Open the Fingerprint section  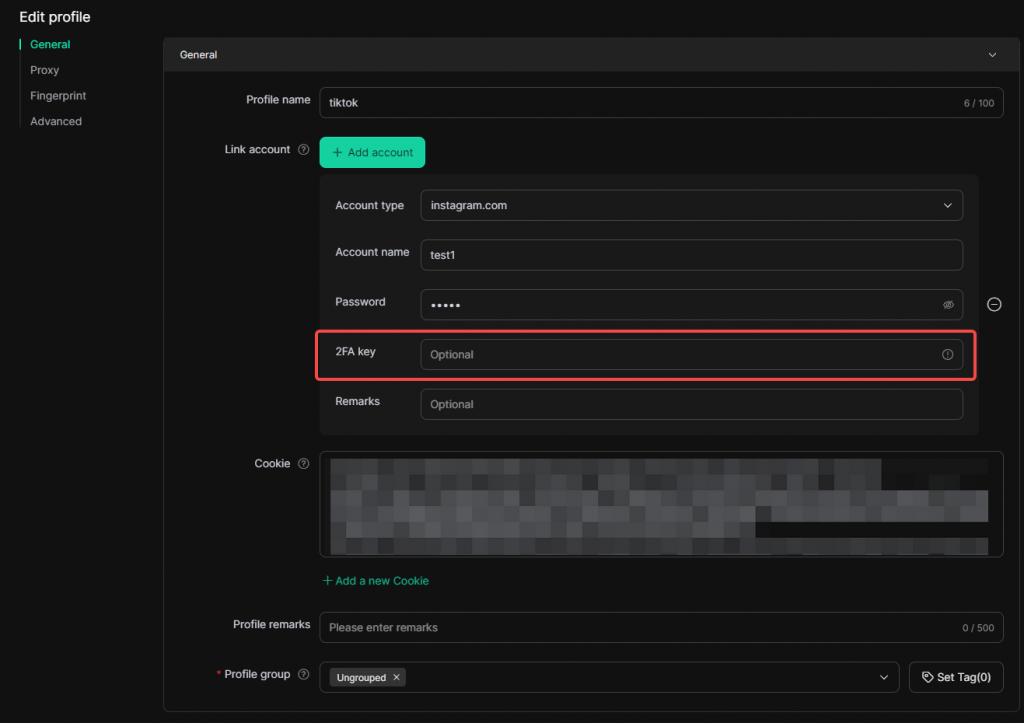(x=58, y=96)
